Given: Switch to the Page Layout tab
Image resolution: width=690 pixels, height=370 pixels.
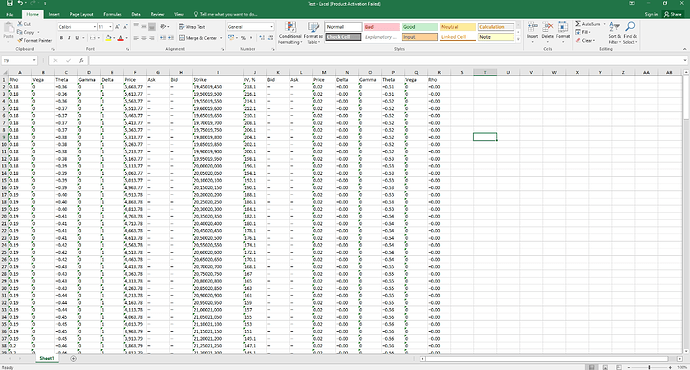Looking at the screenshot, I should [81, 14].
